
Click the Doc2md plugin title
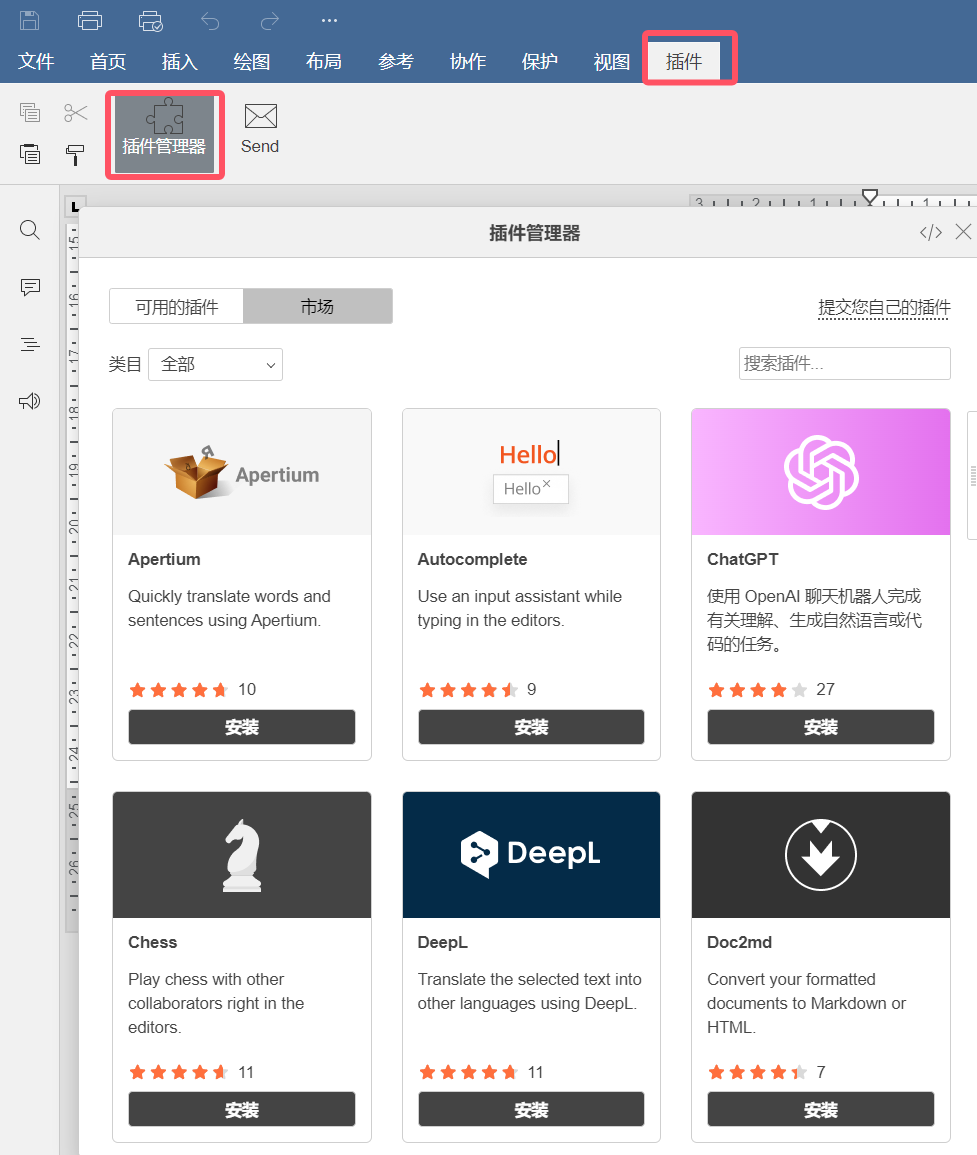(740, 942)
